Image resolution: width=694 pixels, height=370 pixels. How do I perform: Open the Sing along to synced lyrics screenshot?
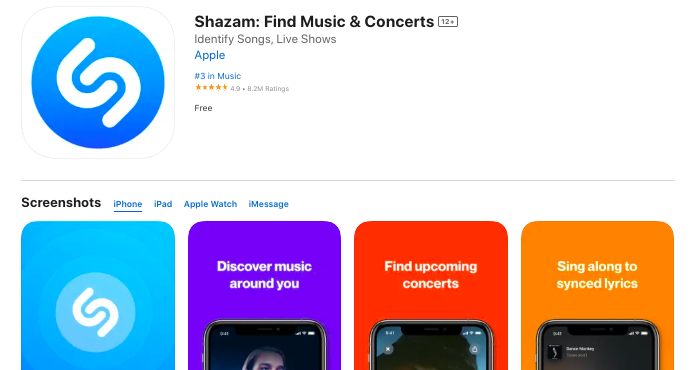(597, 296)
